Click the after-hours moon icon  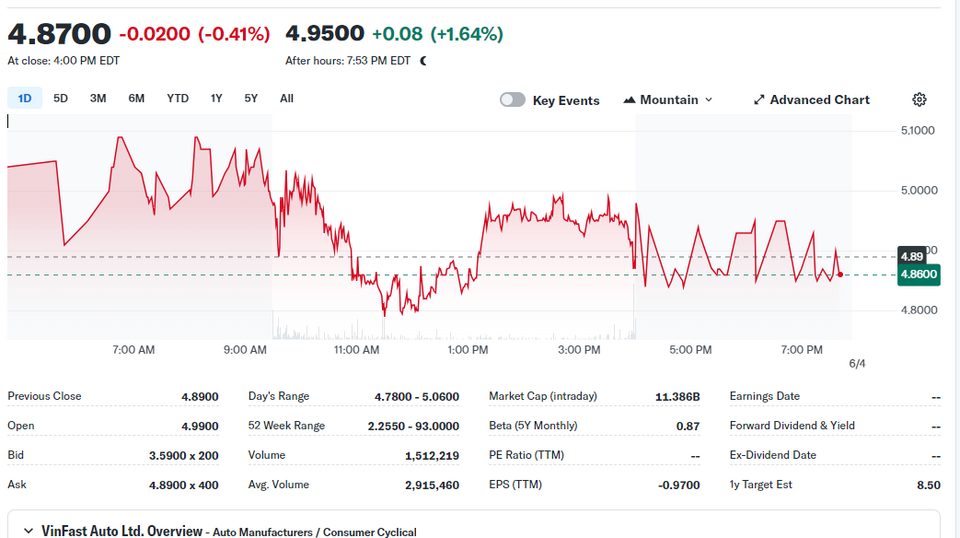pos(423,61)
